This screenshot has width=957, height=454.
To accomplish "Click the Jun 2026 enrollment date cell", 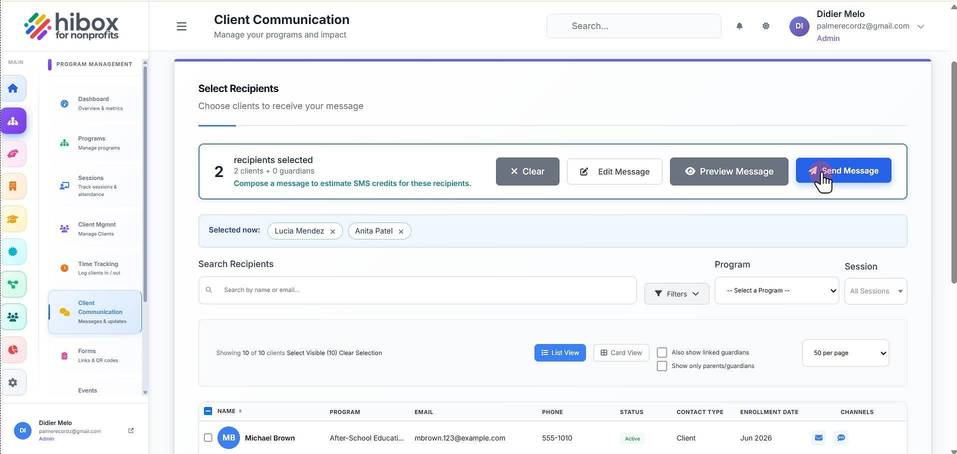I will point(757,438).
